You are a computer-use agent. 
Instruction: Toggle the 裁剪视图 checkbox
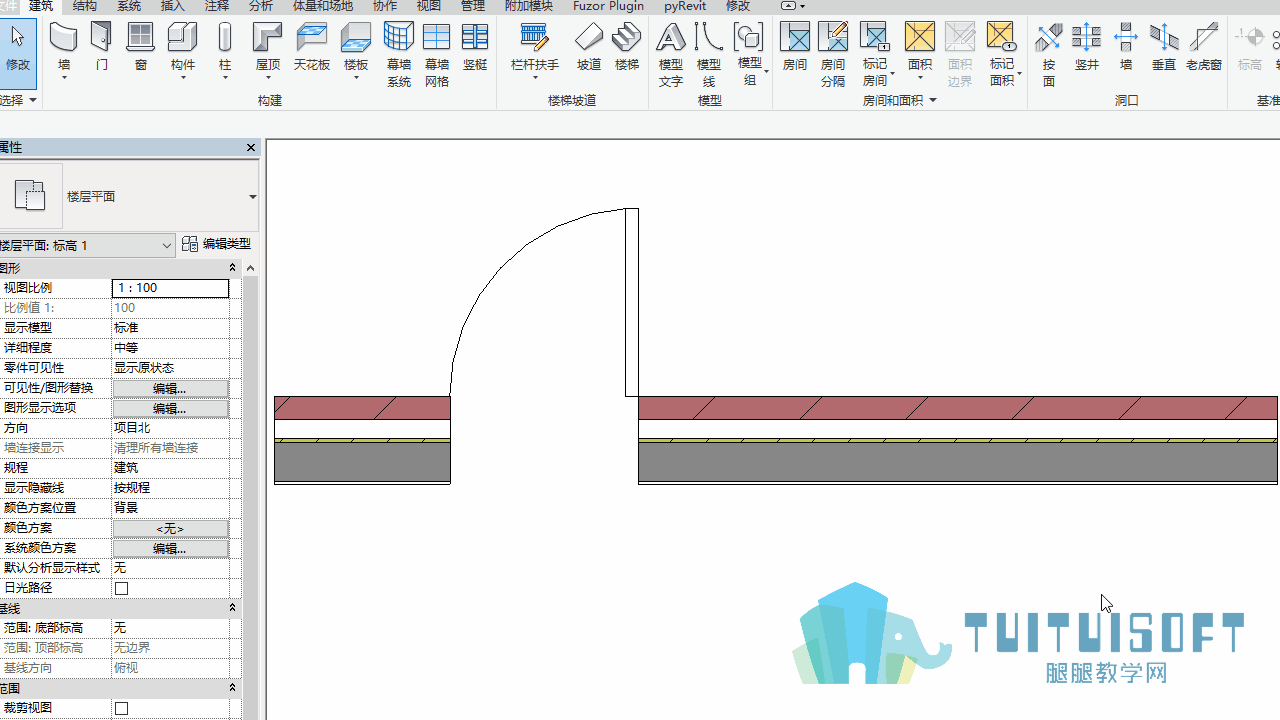click(x=121, y=708)
